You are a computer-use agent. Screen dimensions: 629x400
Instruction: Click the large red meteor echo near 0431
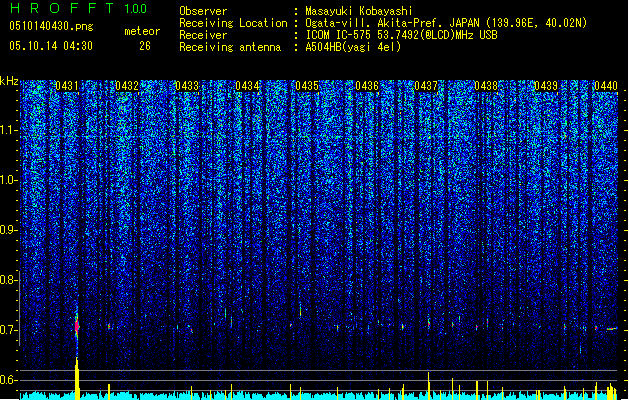(x=77, y=325)
